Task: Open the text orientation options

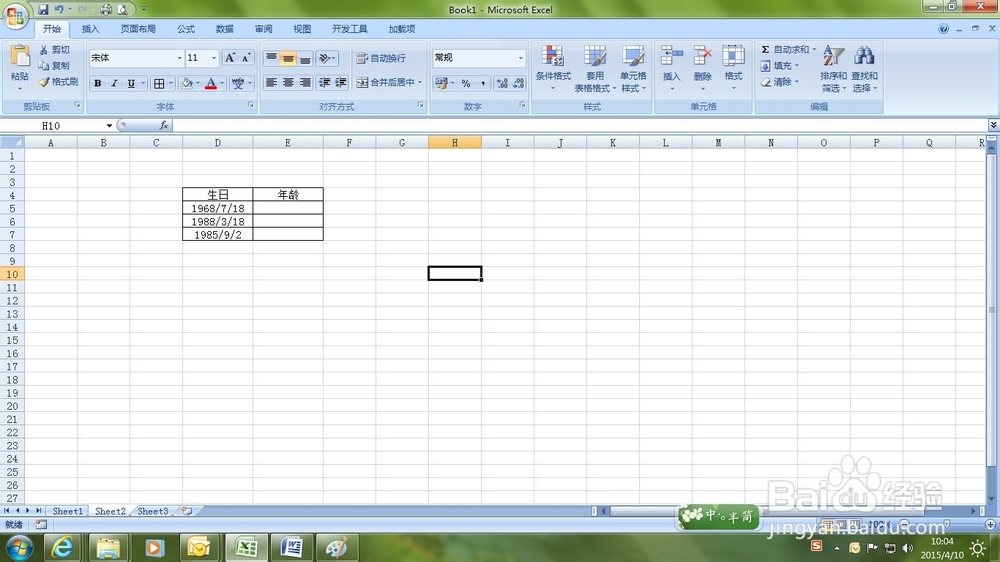Action: [x=326, y=58]
